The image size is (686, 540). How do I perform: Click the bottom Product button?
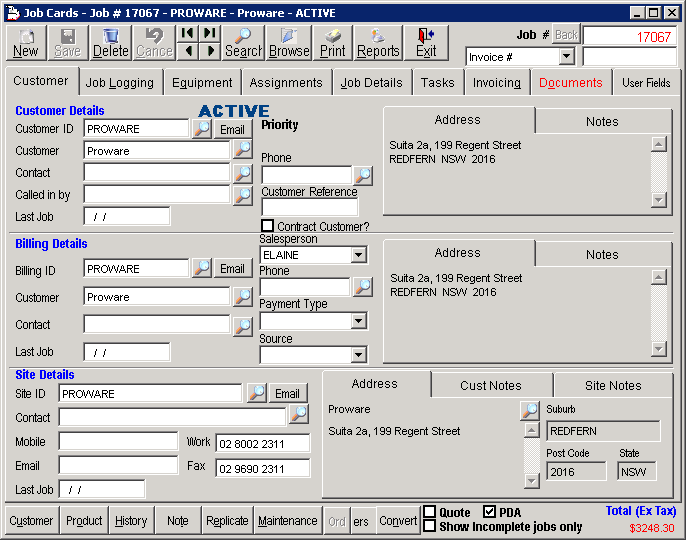coord(84,521)
